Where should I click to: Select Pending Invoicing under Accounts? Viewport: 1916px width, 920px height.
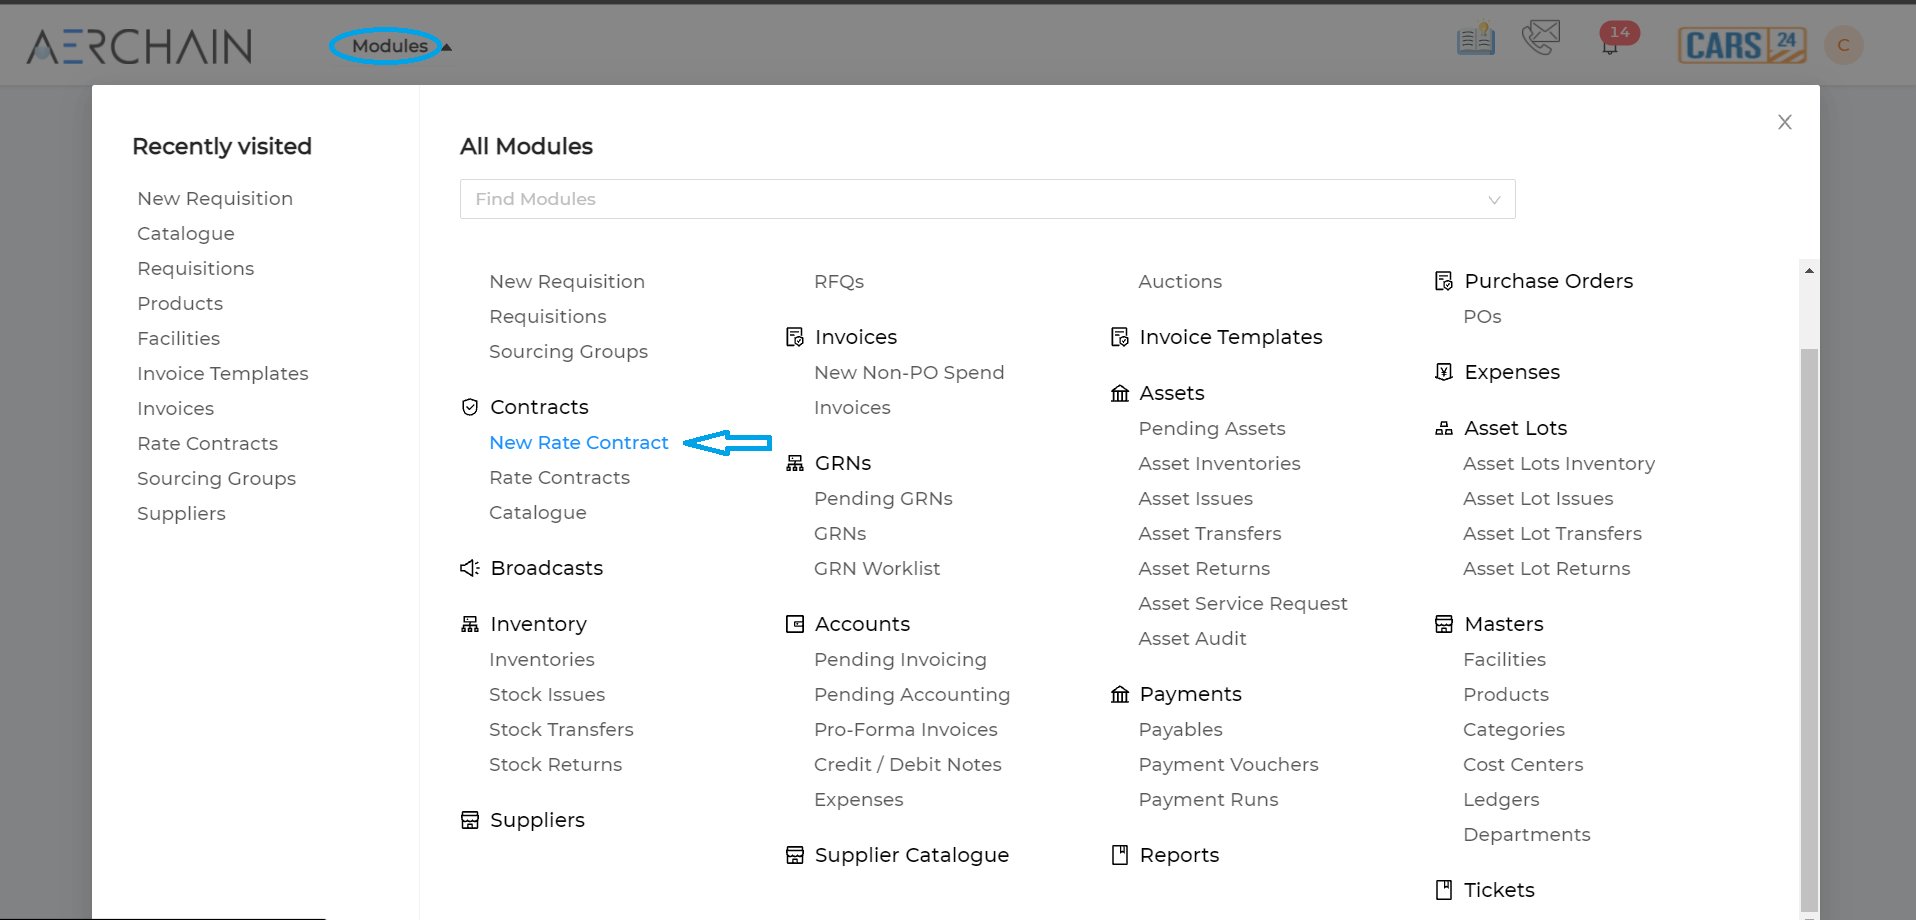click(900, 659)
